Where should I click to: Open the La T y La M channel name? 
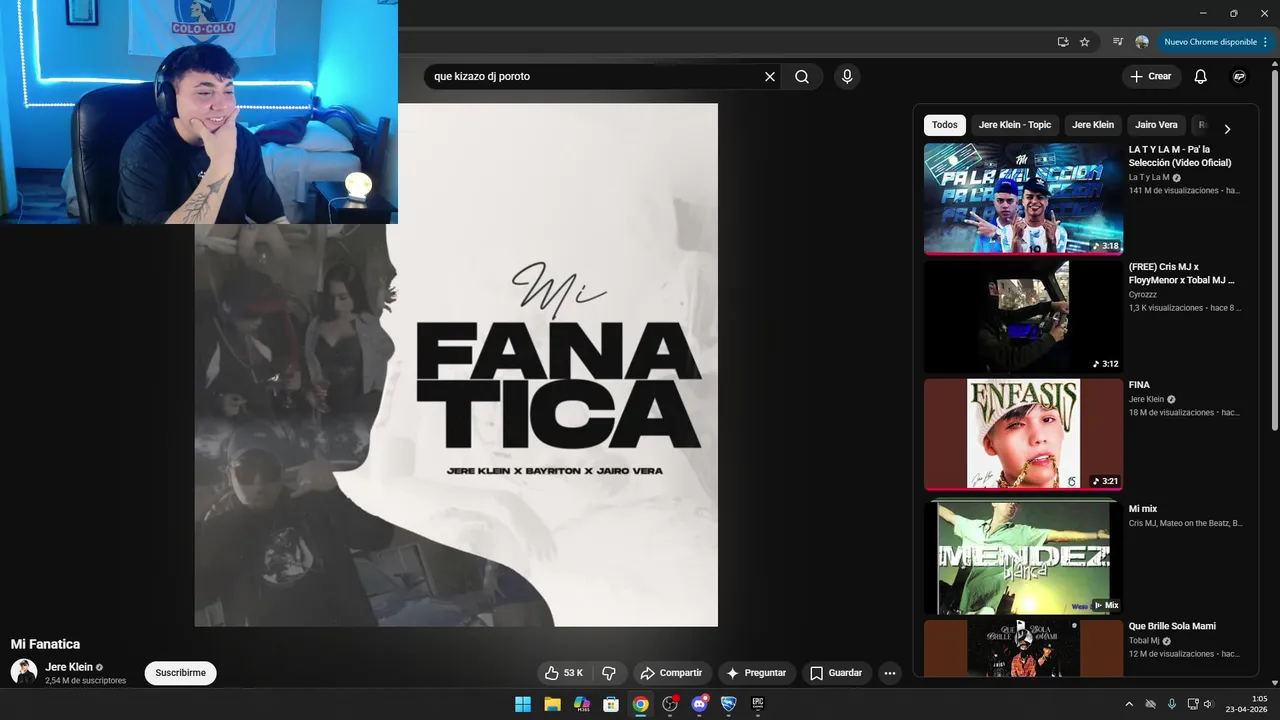click(1149, 177)
